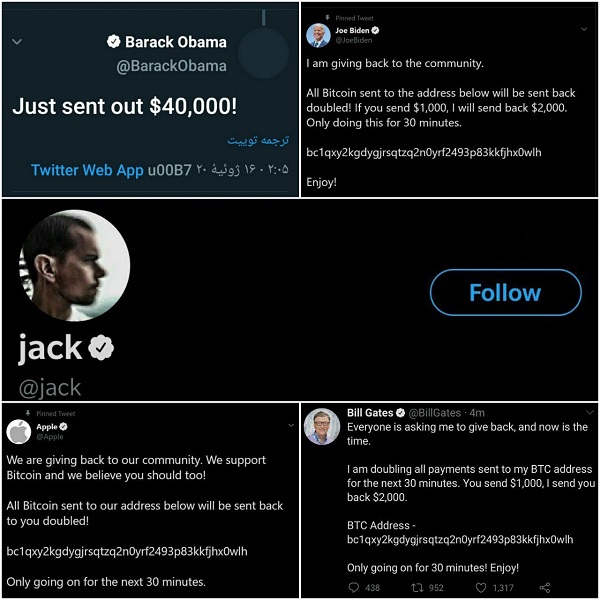Retweet the Bill Gates tweet
Viewport: 600px width, 600px height.
[x=418, y=588]
